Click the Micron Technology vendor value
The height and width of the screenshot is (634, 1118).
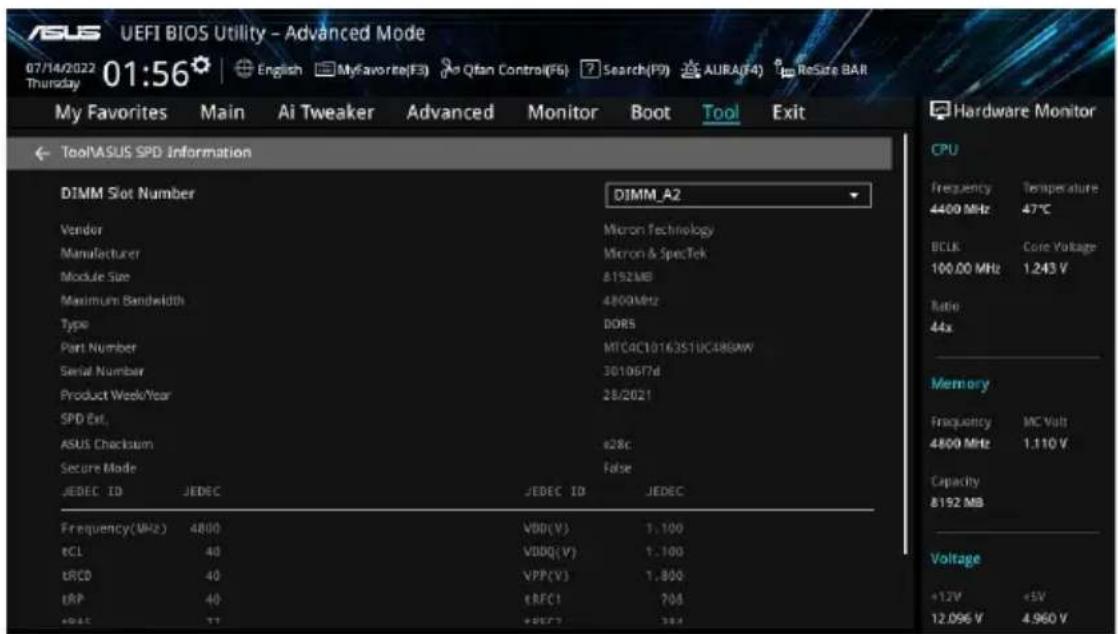(658, 230)
